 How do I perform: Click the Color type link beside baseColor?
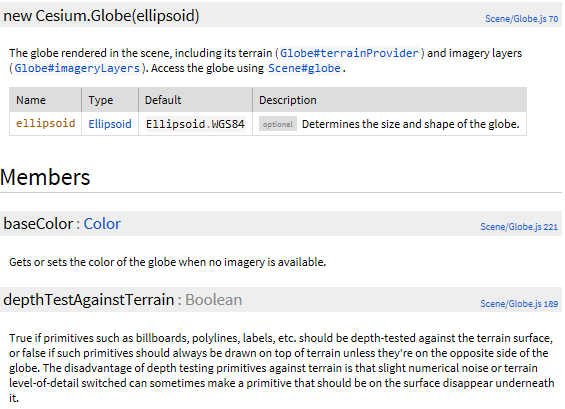tap(102, 224)
